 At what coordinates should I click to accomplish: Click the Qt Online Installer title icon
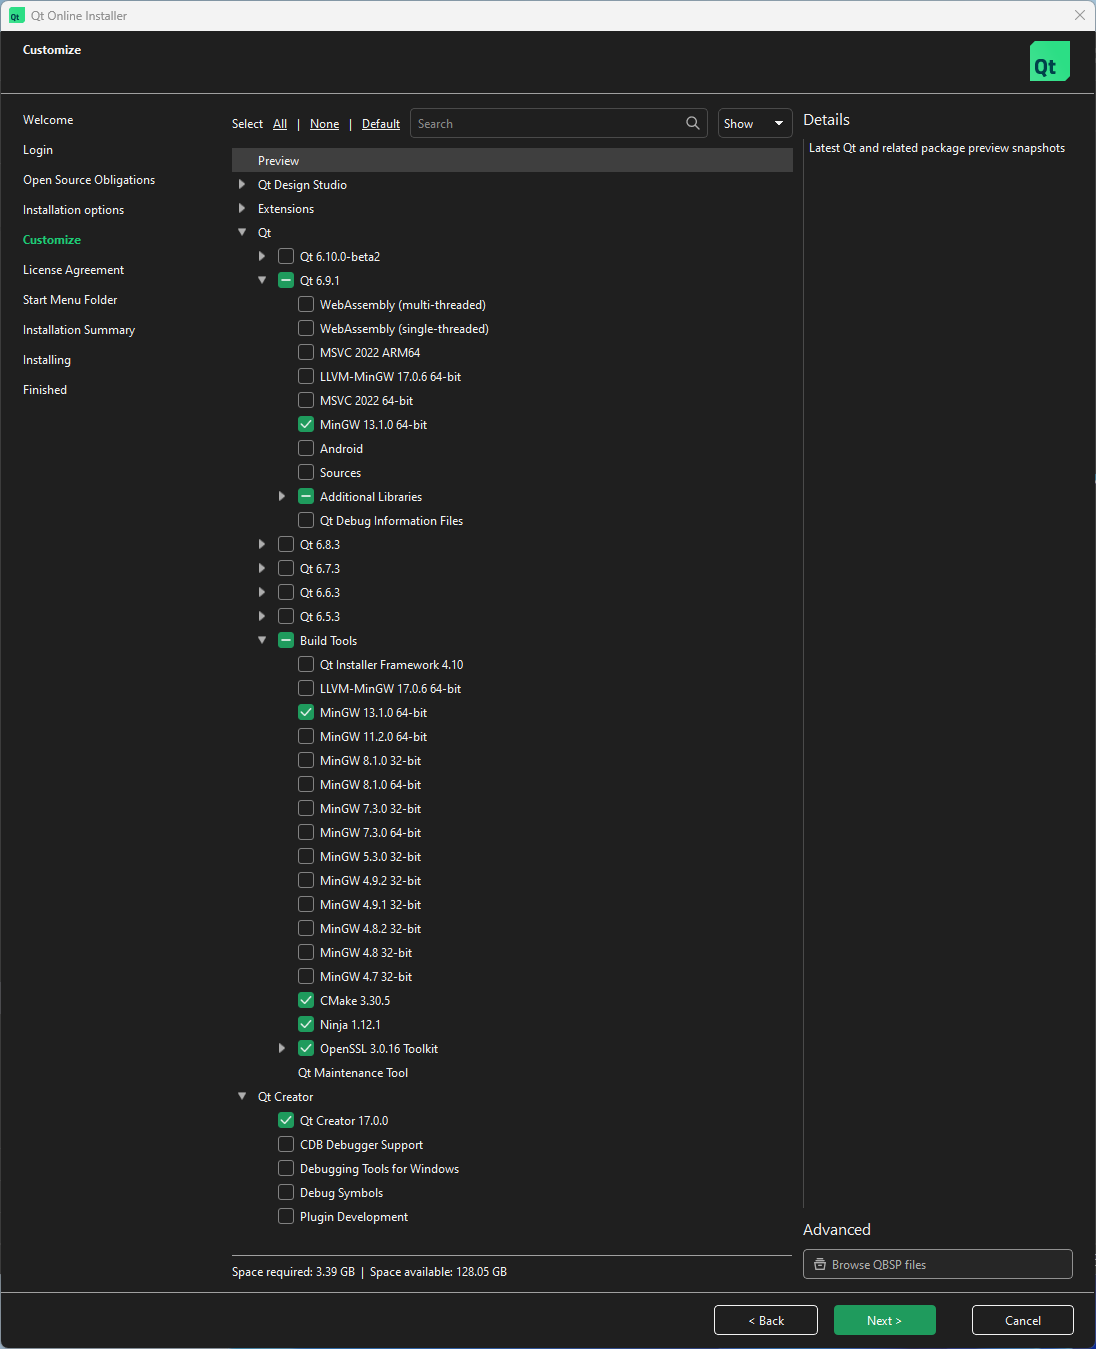click(x=16, y=16)
